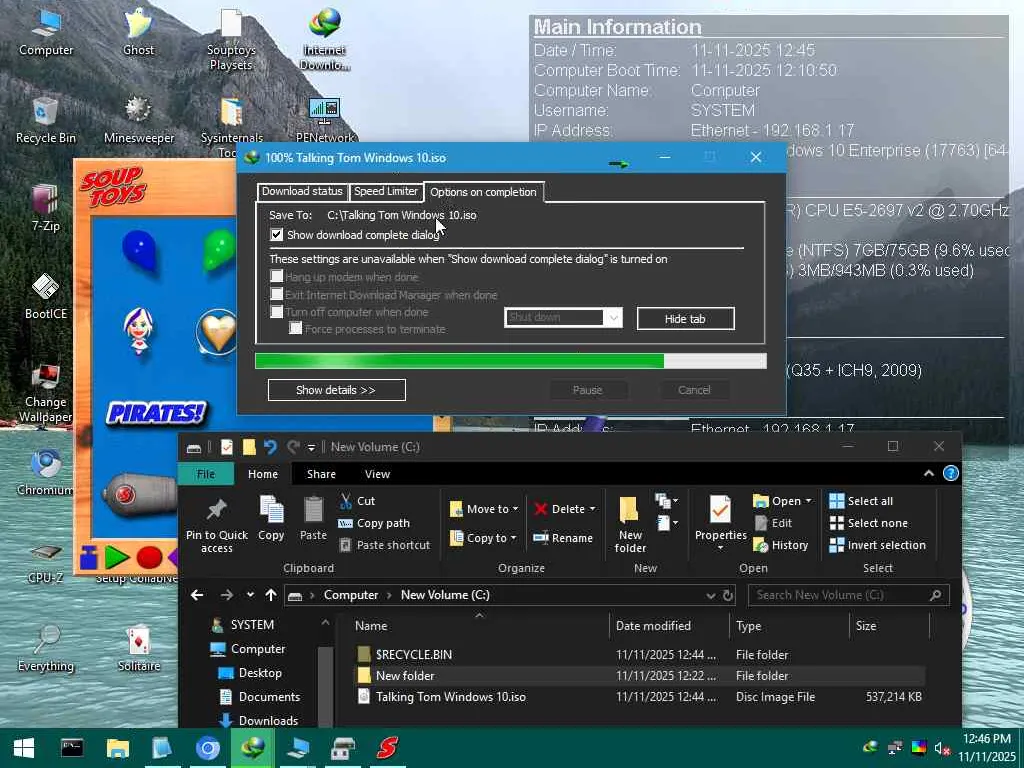Open Internet Download Manager desktop icon
This screenshot has width=1024, height=768.
pyautogui.click(x=325, y=39)
